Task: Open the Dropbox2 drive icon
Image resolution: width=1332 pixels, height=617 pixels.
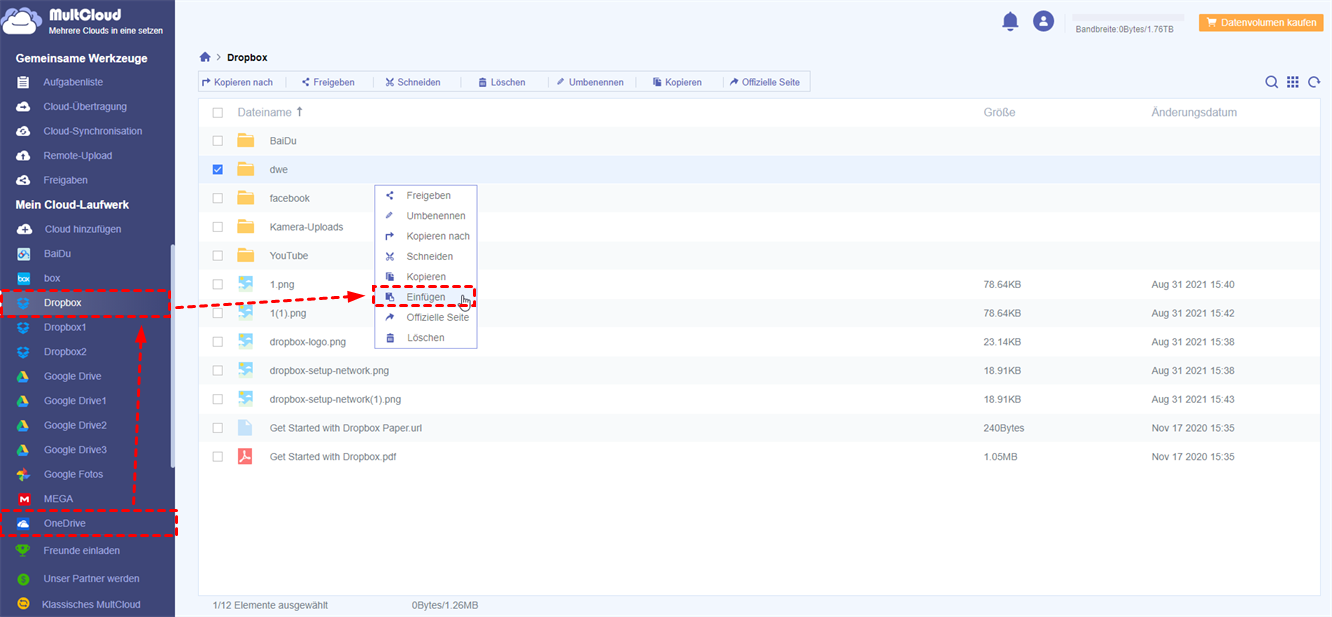Action: coord(24,352)
